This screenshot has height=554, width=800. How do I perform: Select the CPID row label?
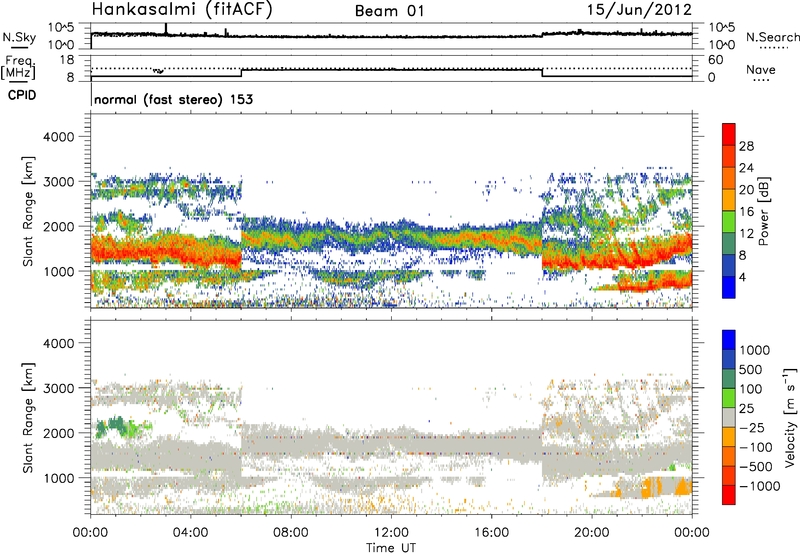click(x=22, y=95)
